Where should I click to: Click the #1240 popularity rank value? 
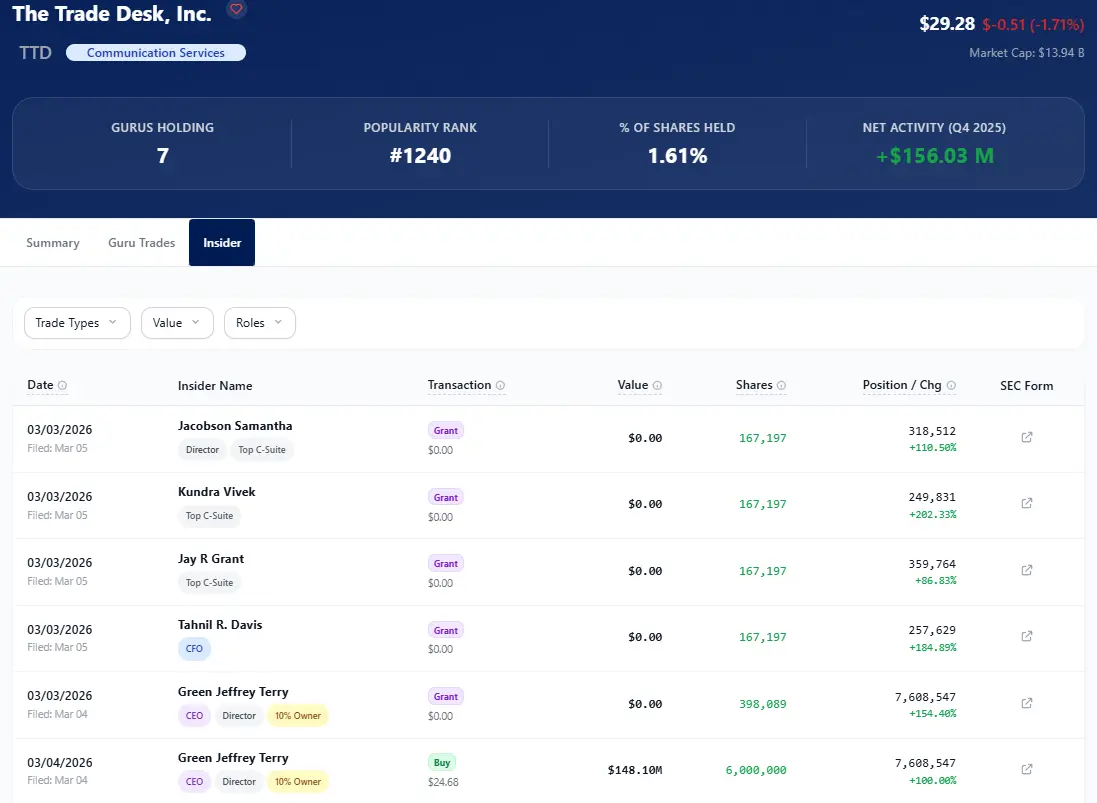[x=420, y=155]
